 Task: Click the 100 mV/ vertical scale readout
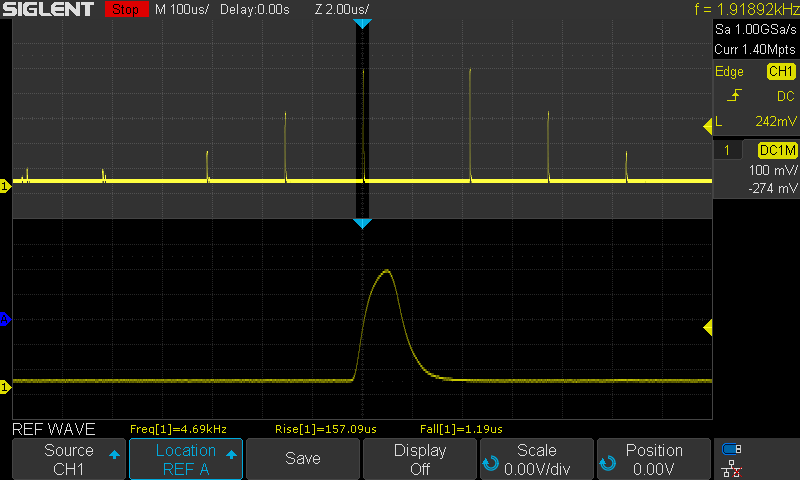pyautogui.click(x=772, y=170)
